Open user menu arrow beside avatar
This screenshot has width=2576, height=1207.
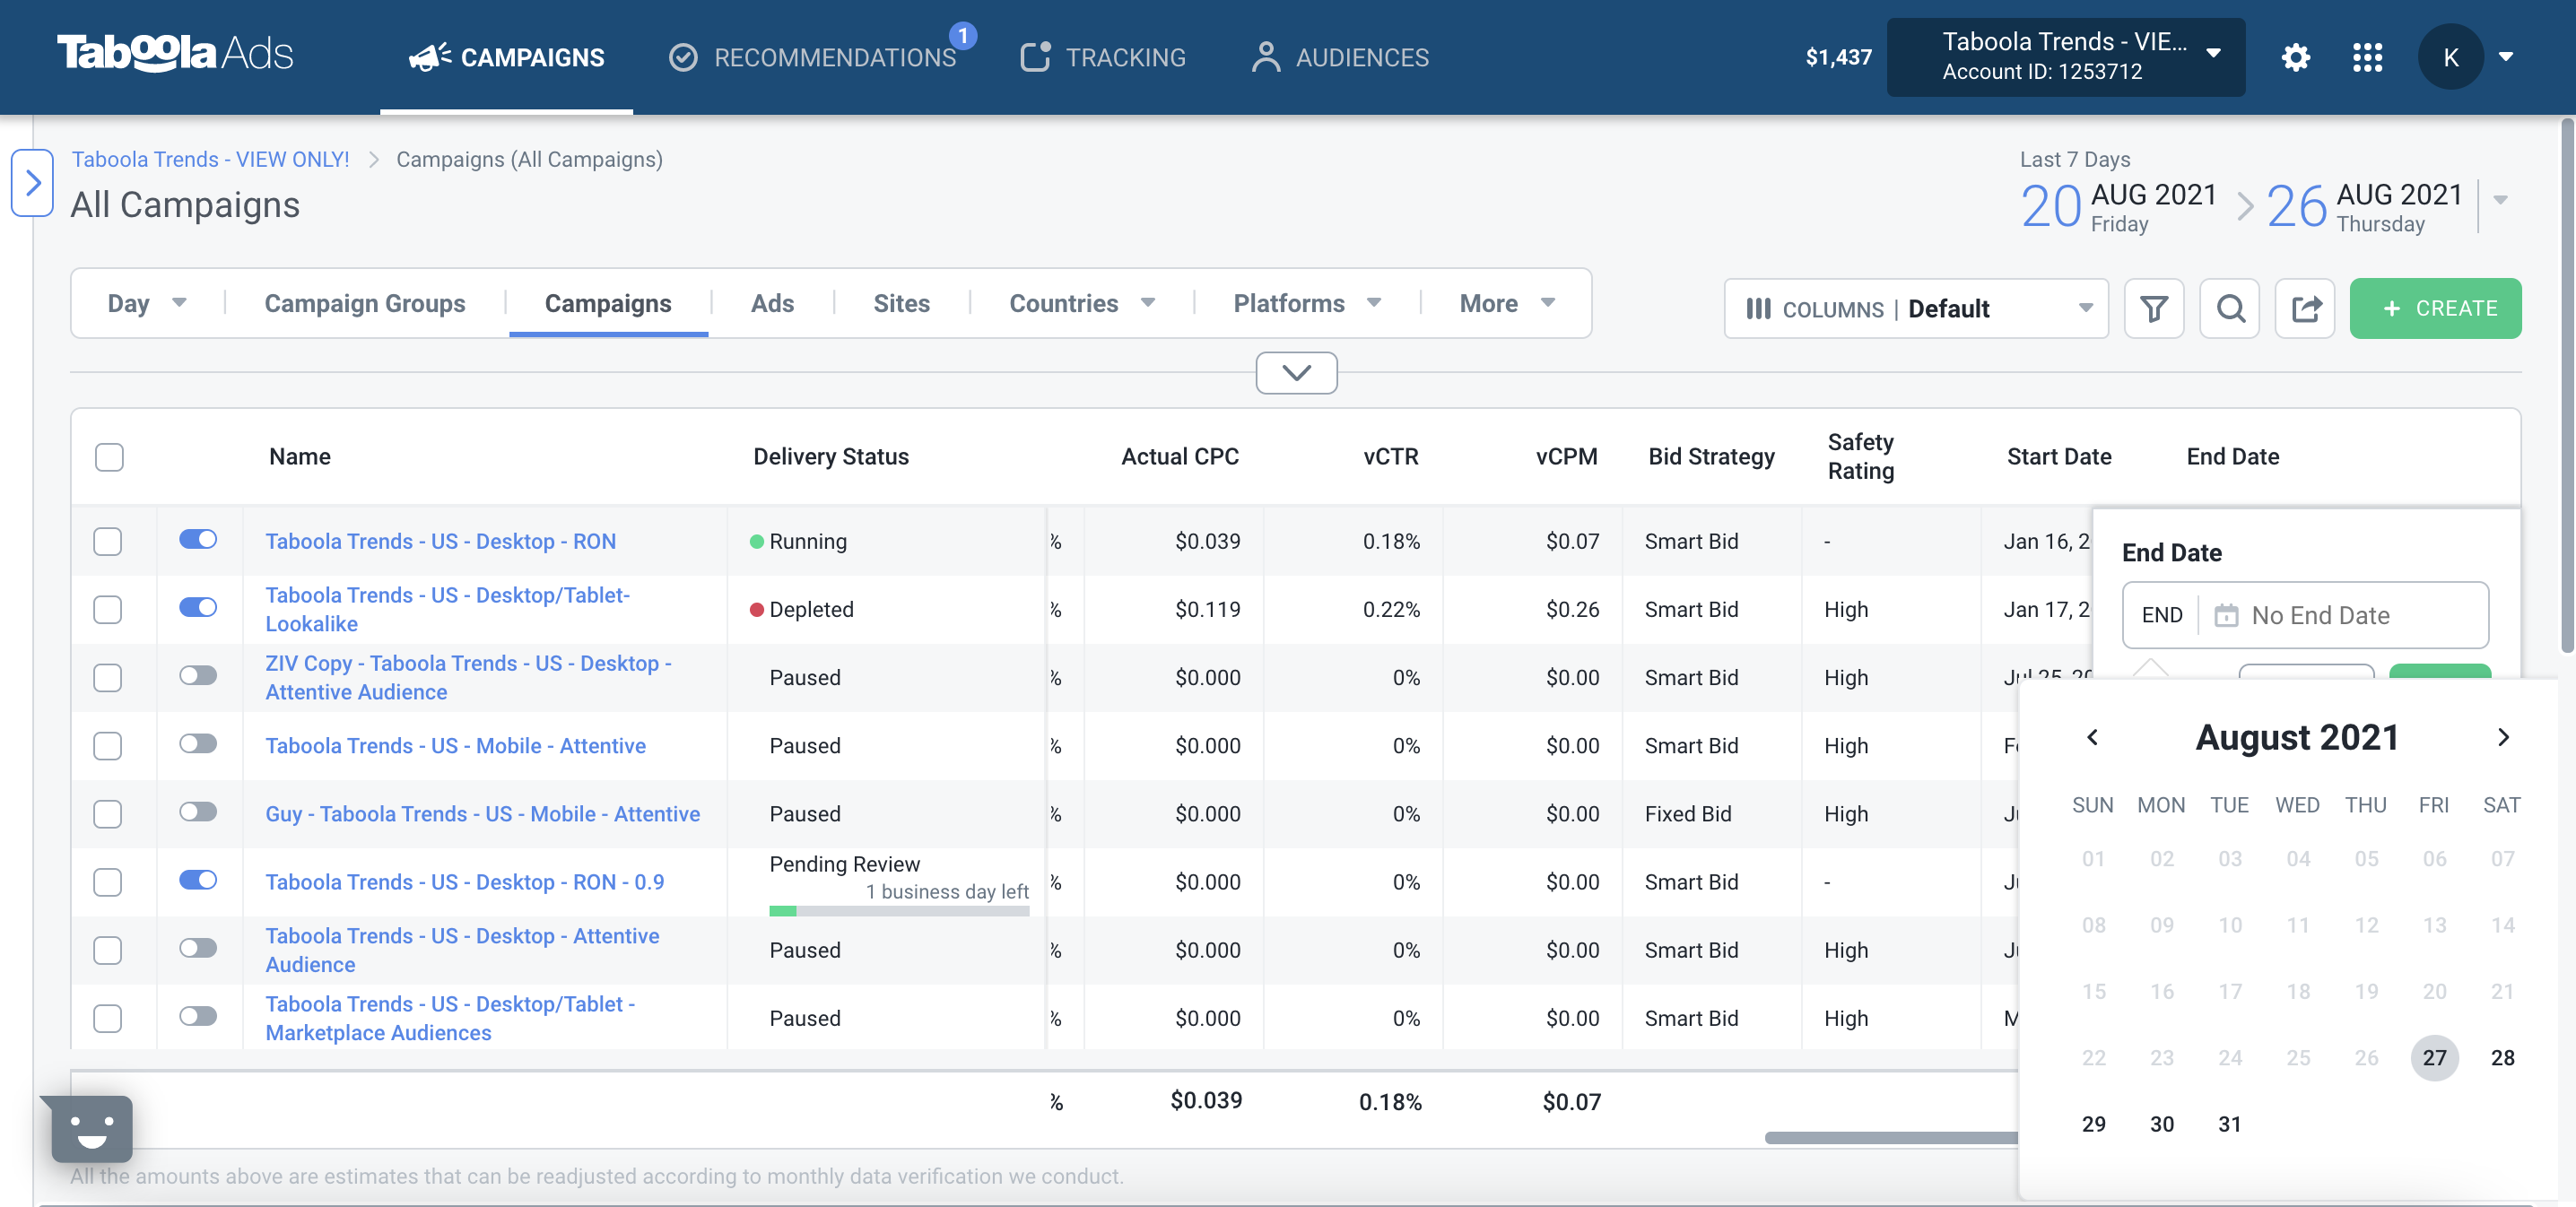tap(2505, 57)
